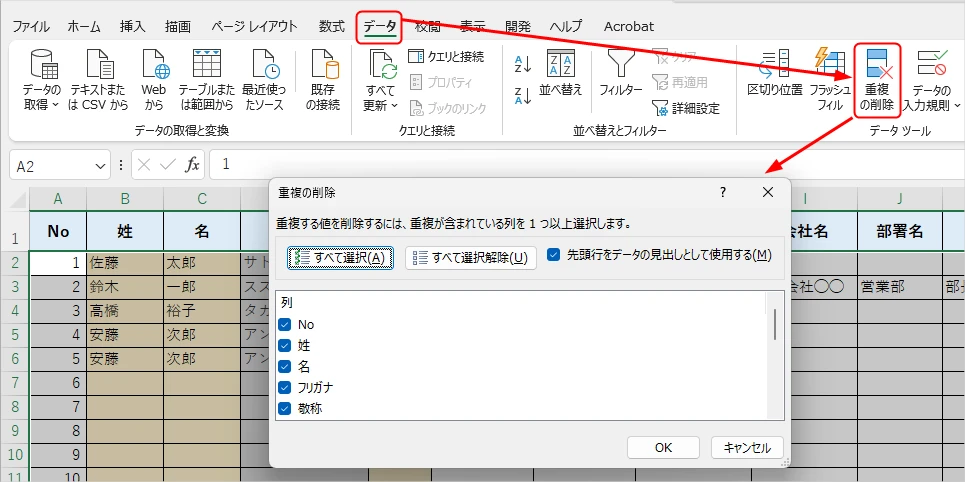
Task: Uncheck the 名 column checkbox
Action: [x=284, y=366]
